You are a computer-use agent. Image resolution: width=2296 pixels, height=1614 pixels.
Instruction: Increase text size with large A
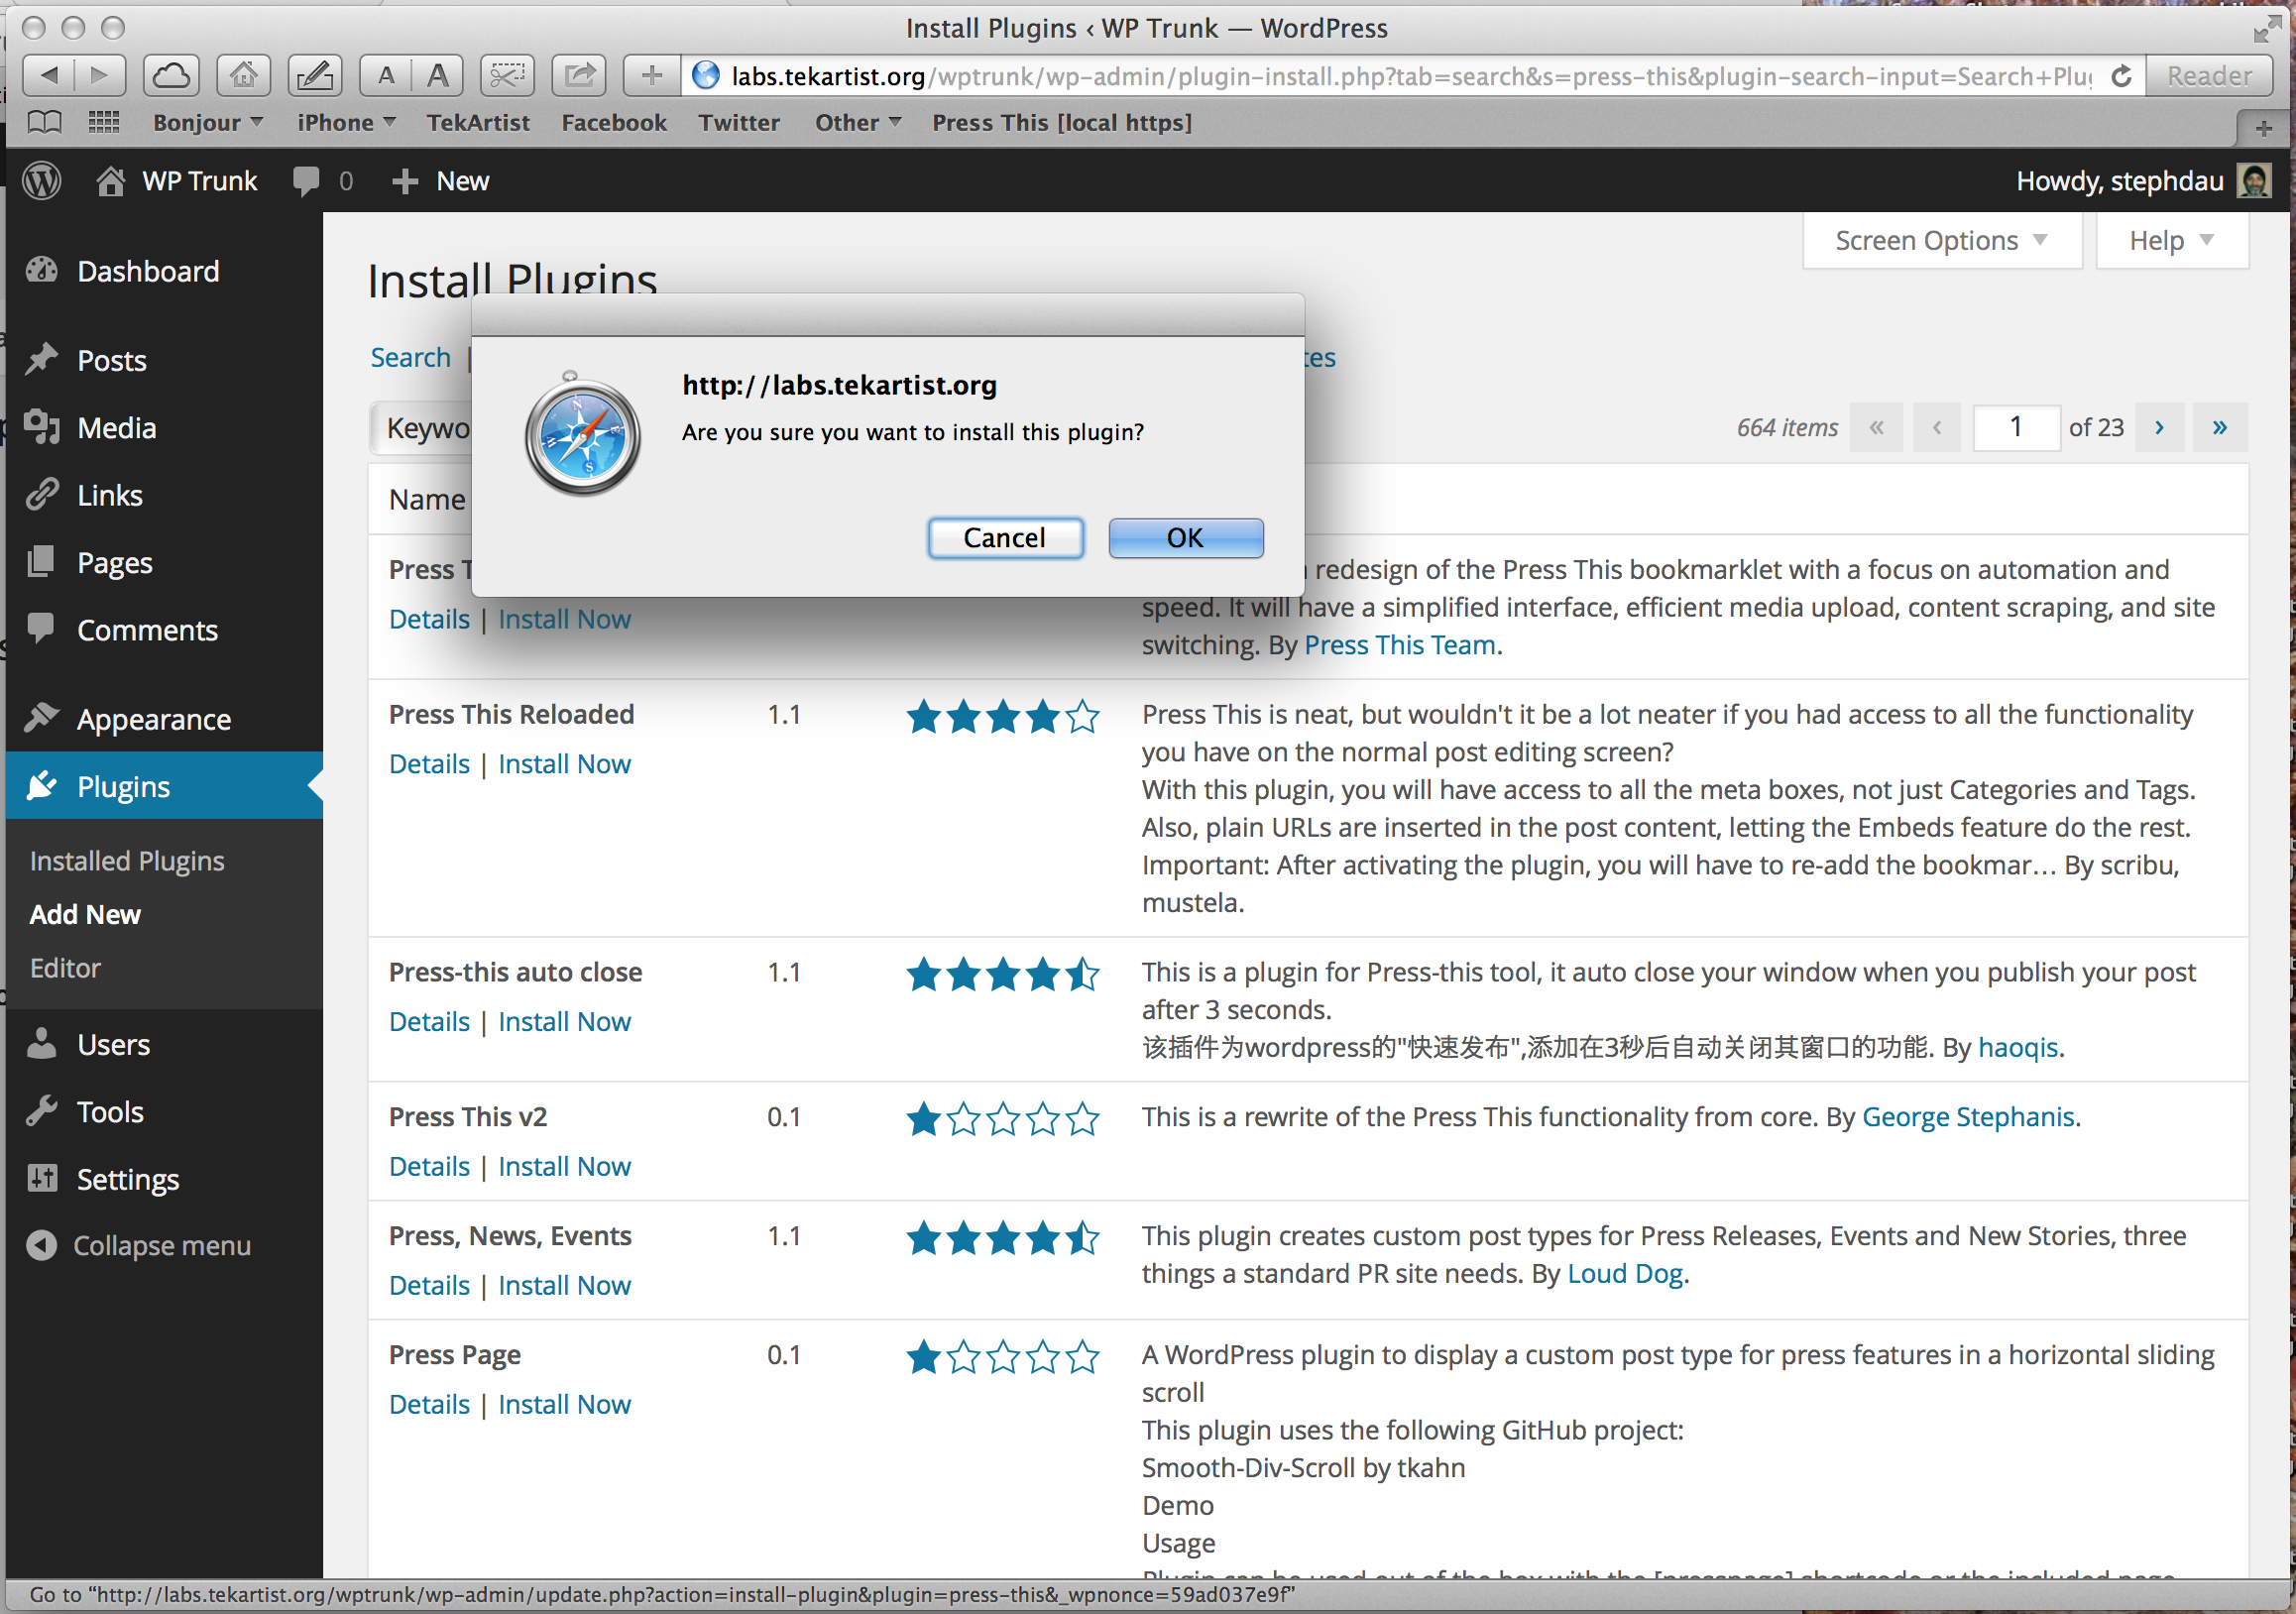tap(437, 75)
